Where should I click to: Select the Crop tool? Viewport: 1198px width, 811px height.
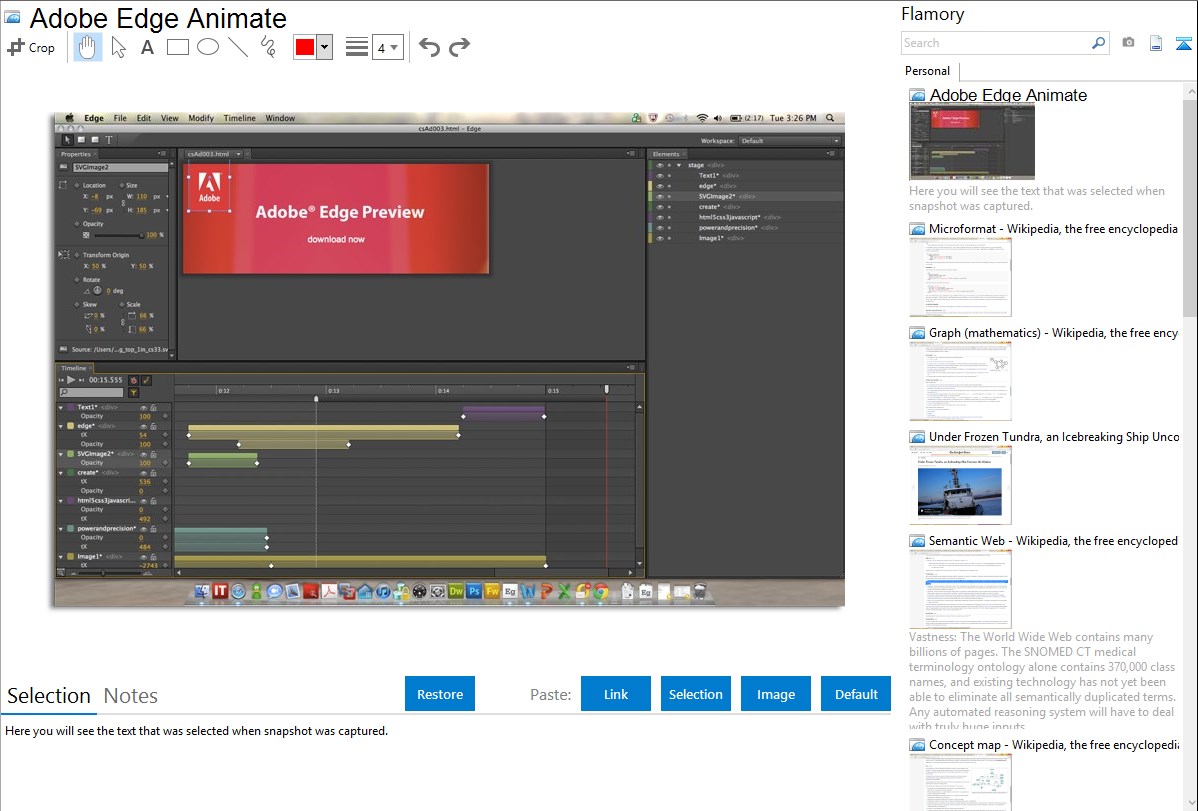click(31, 47)
